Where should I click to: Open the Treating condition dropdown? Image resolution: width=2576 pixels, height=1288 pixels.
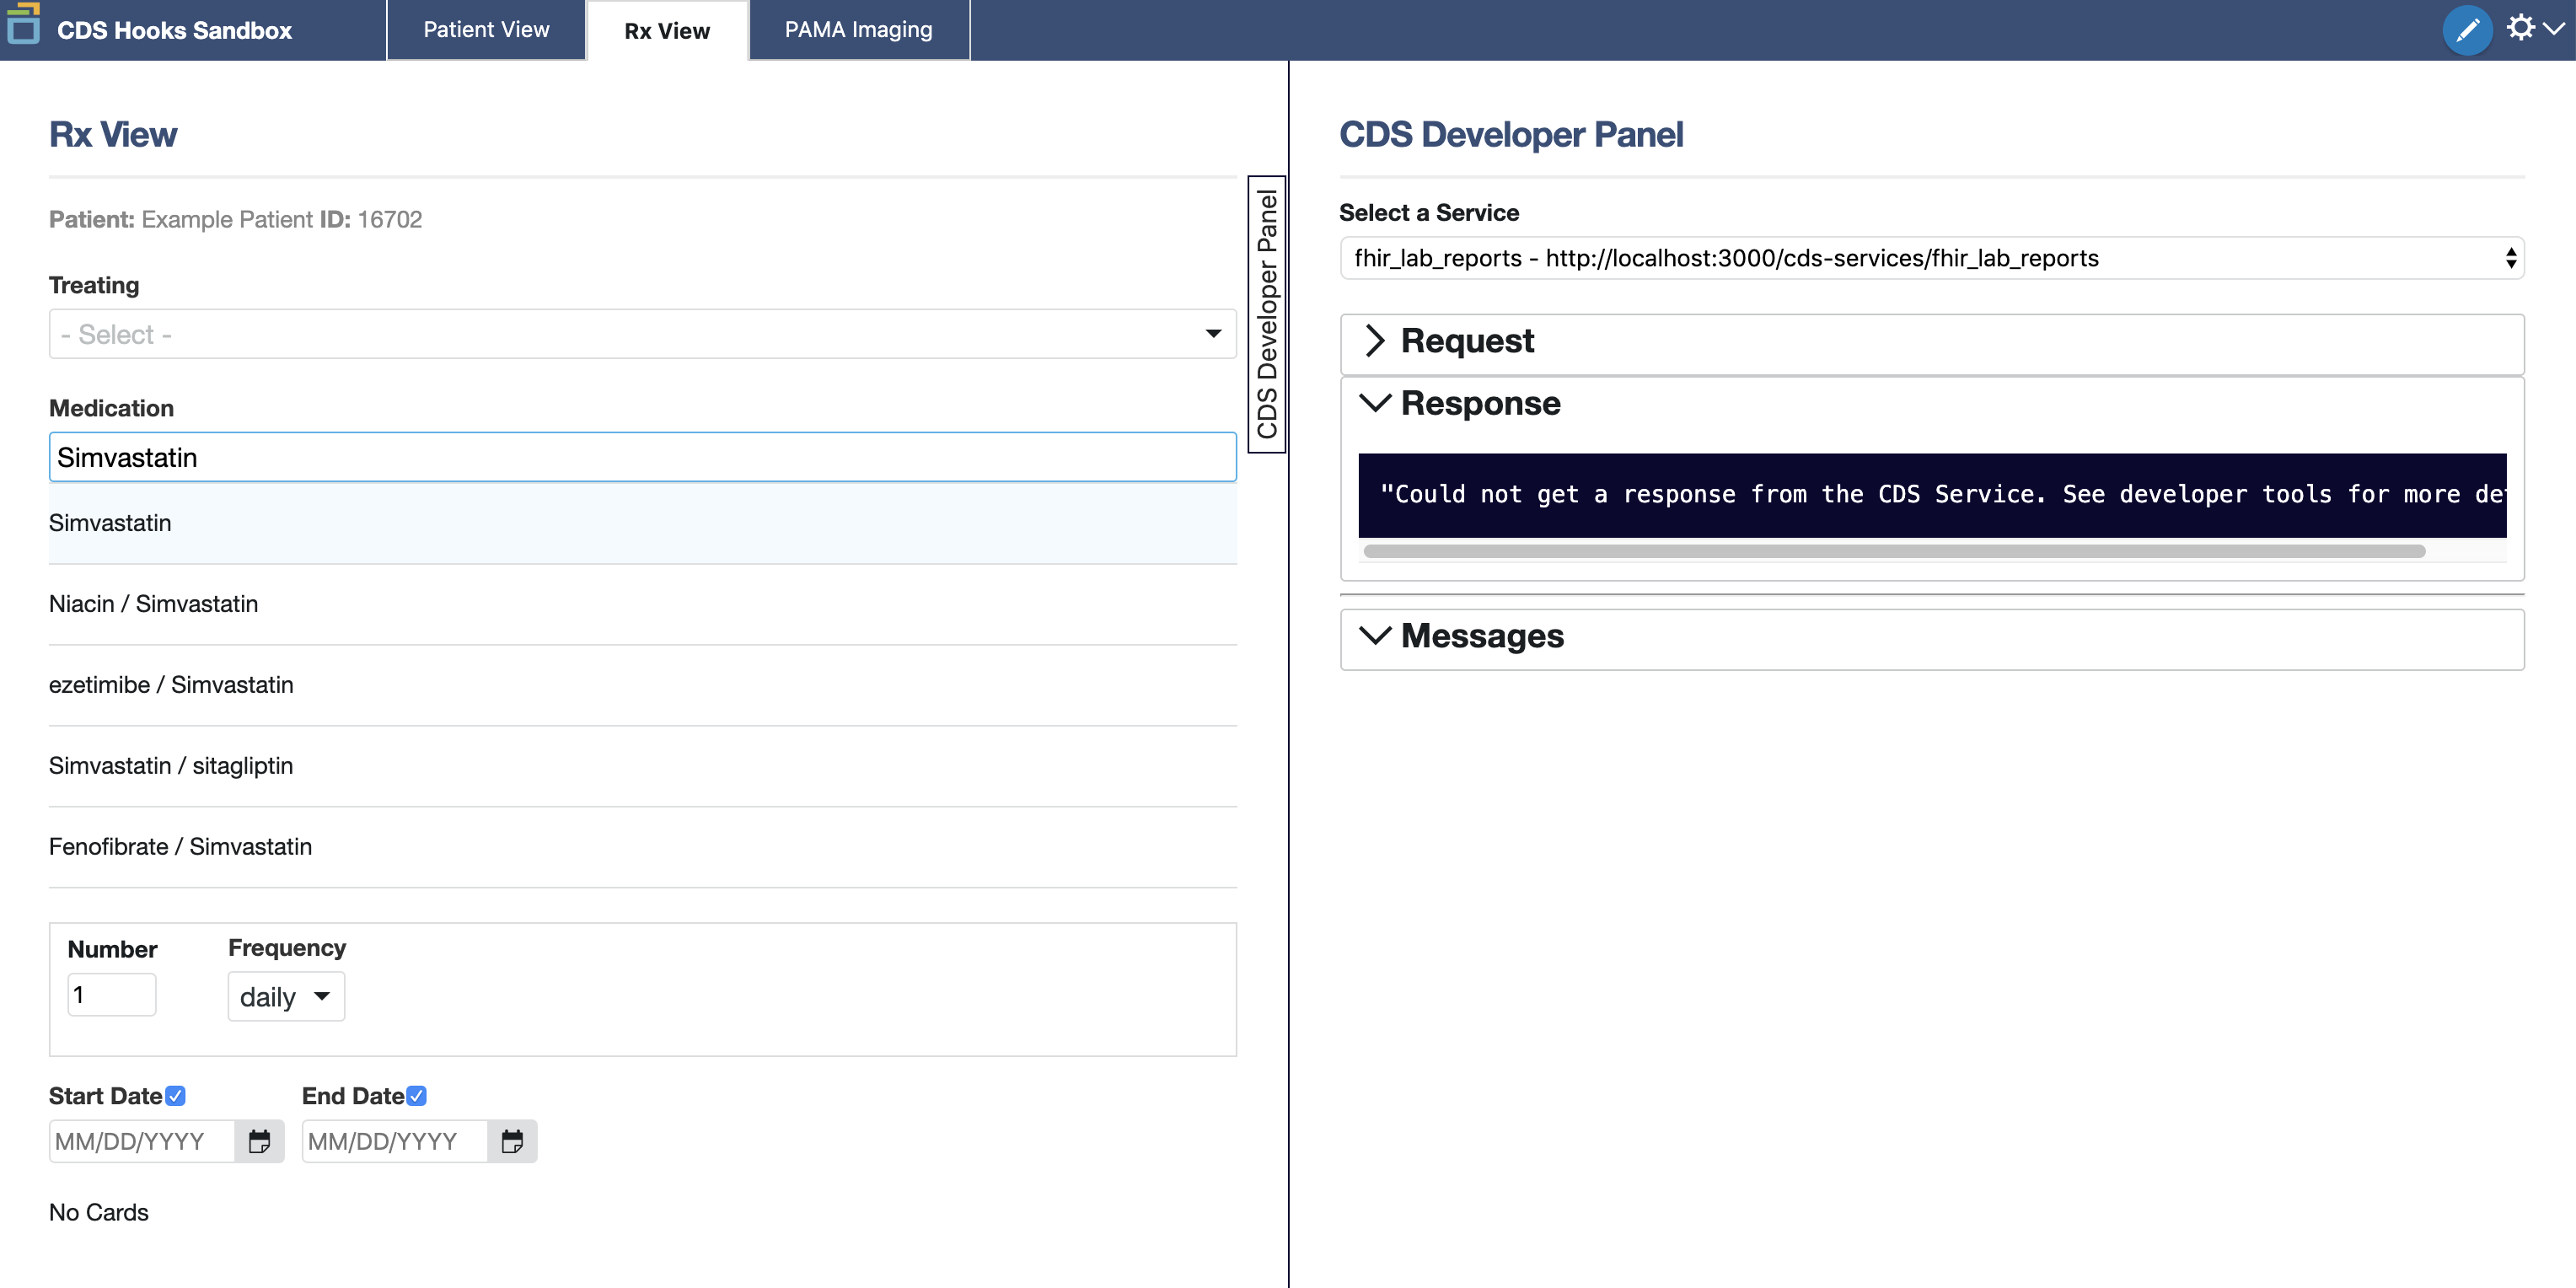[642, 334]
